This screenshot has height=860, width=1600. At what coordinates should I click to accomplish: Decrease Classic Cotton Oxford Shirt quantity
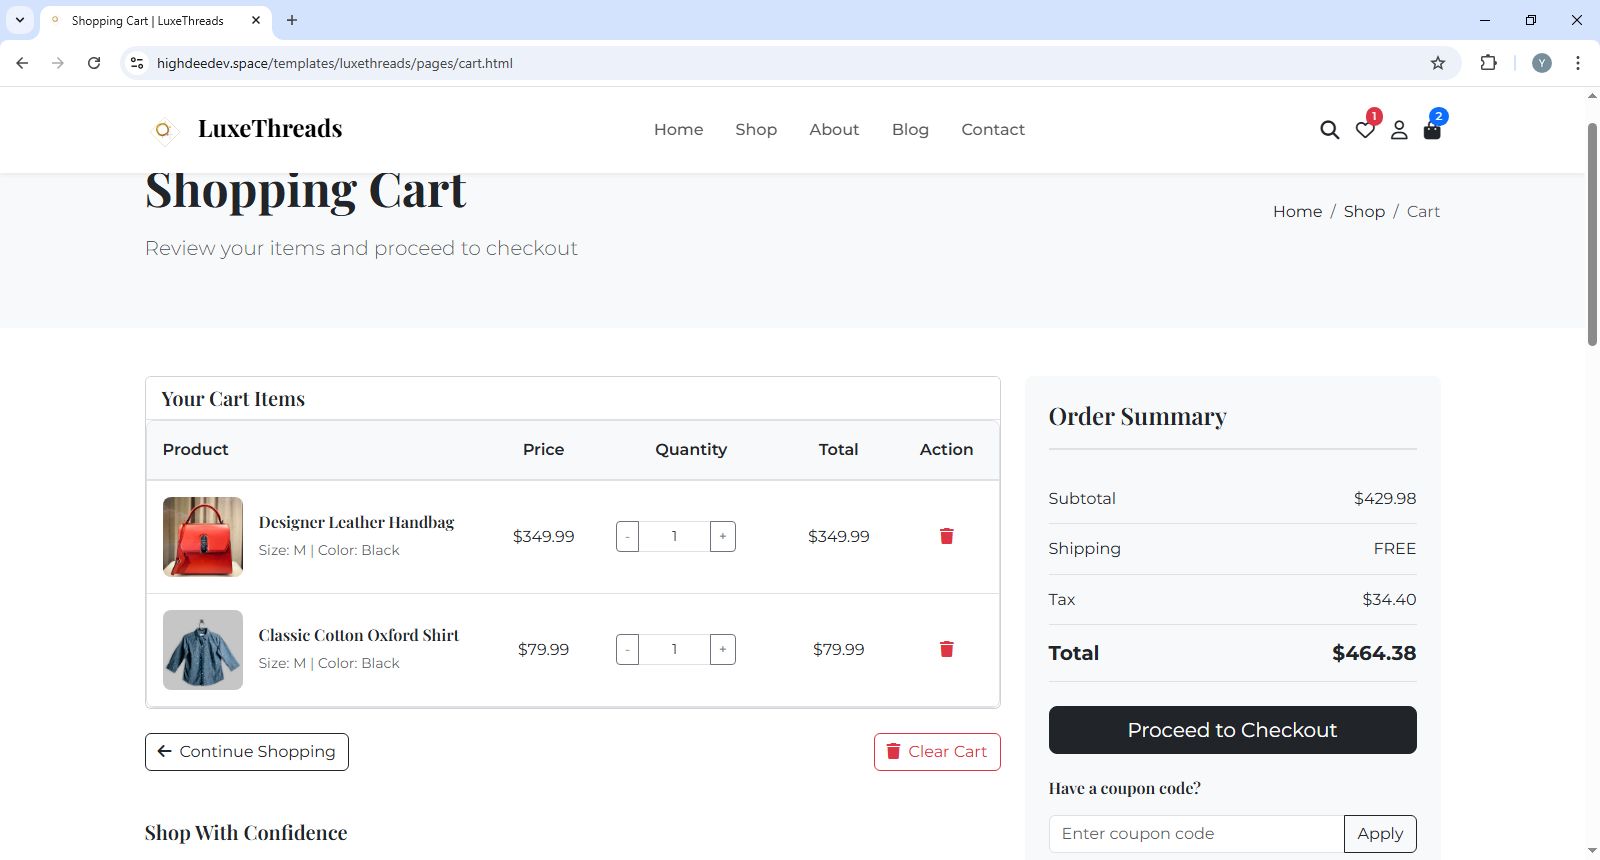pos(628,650)
